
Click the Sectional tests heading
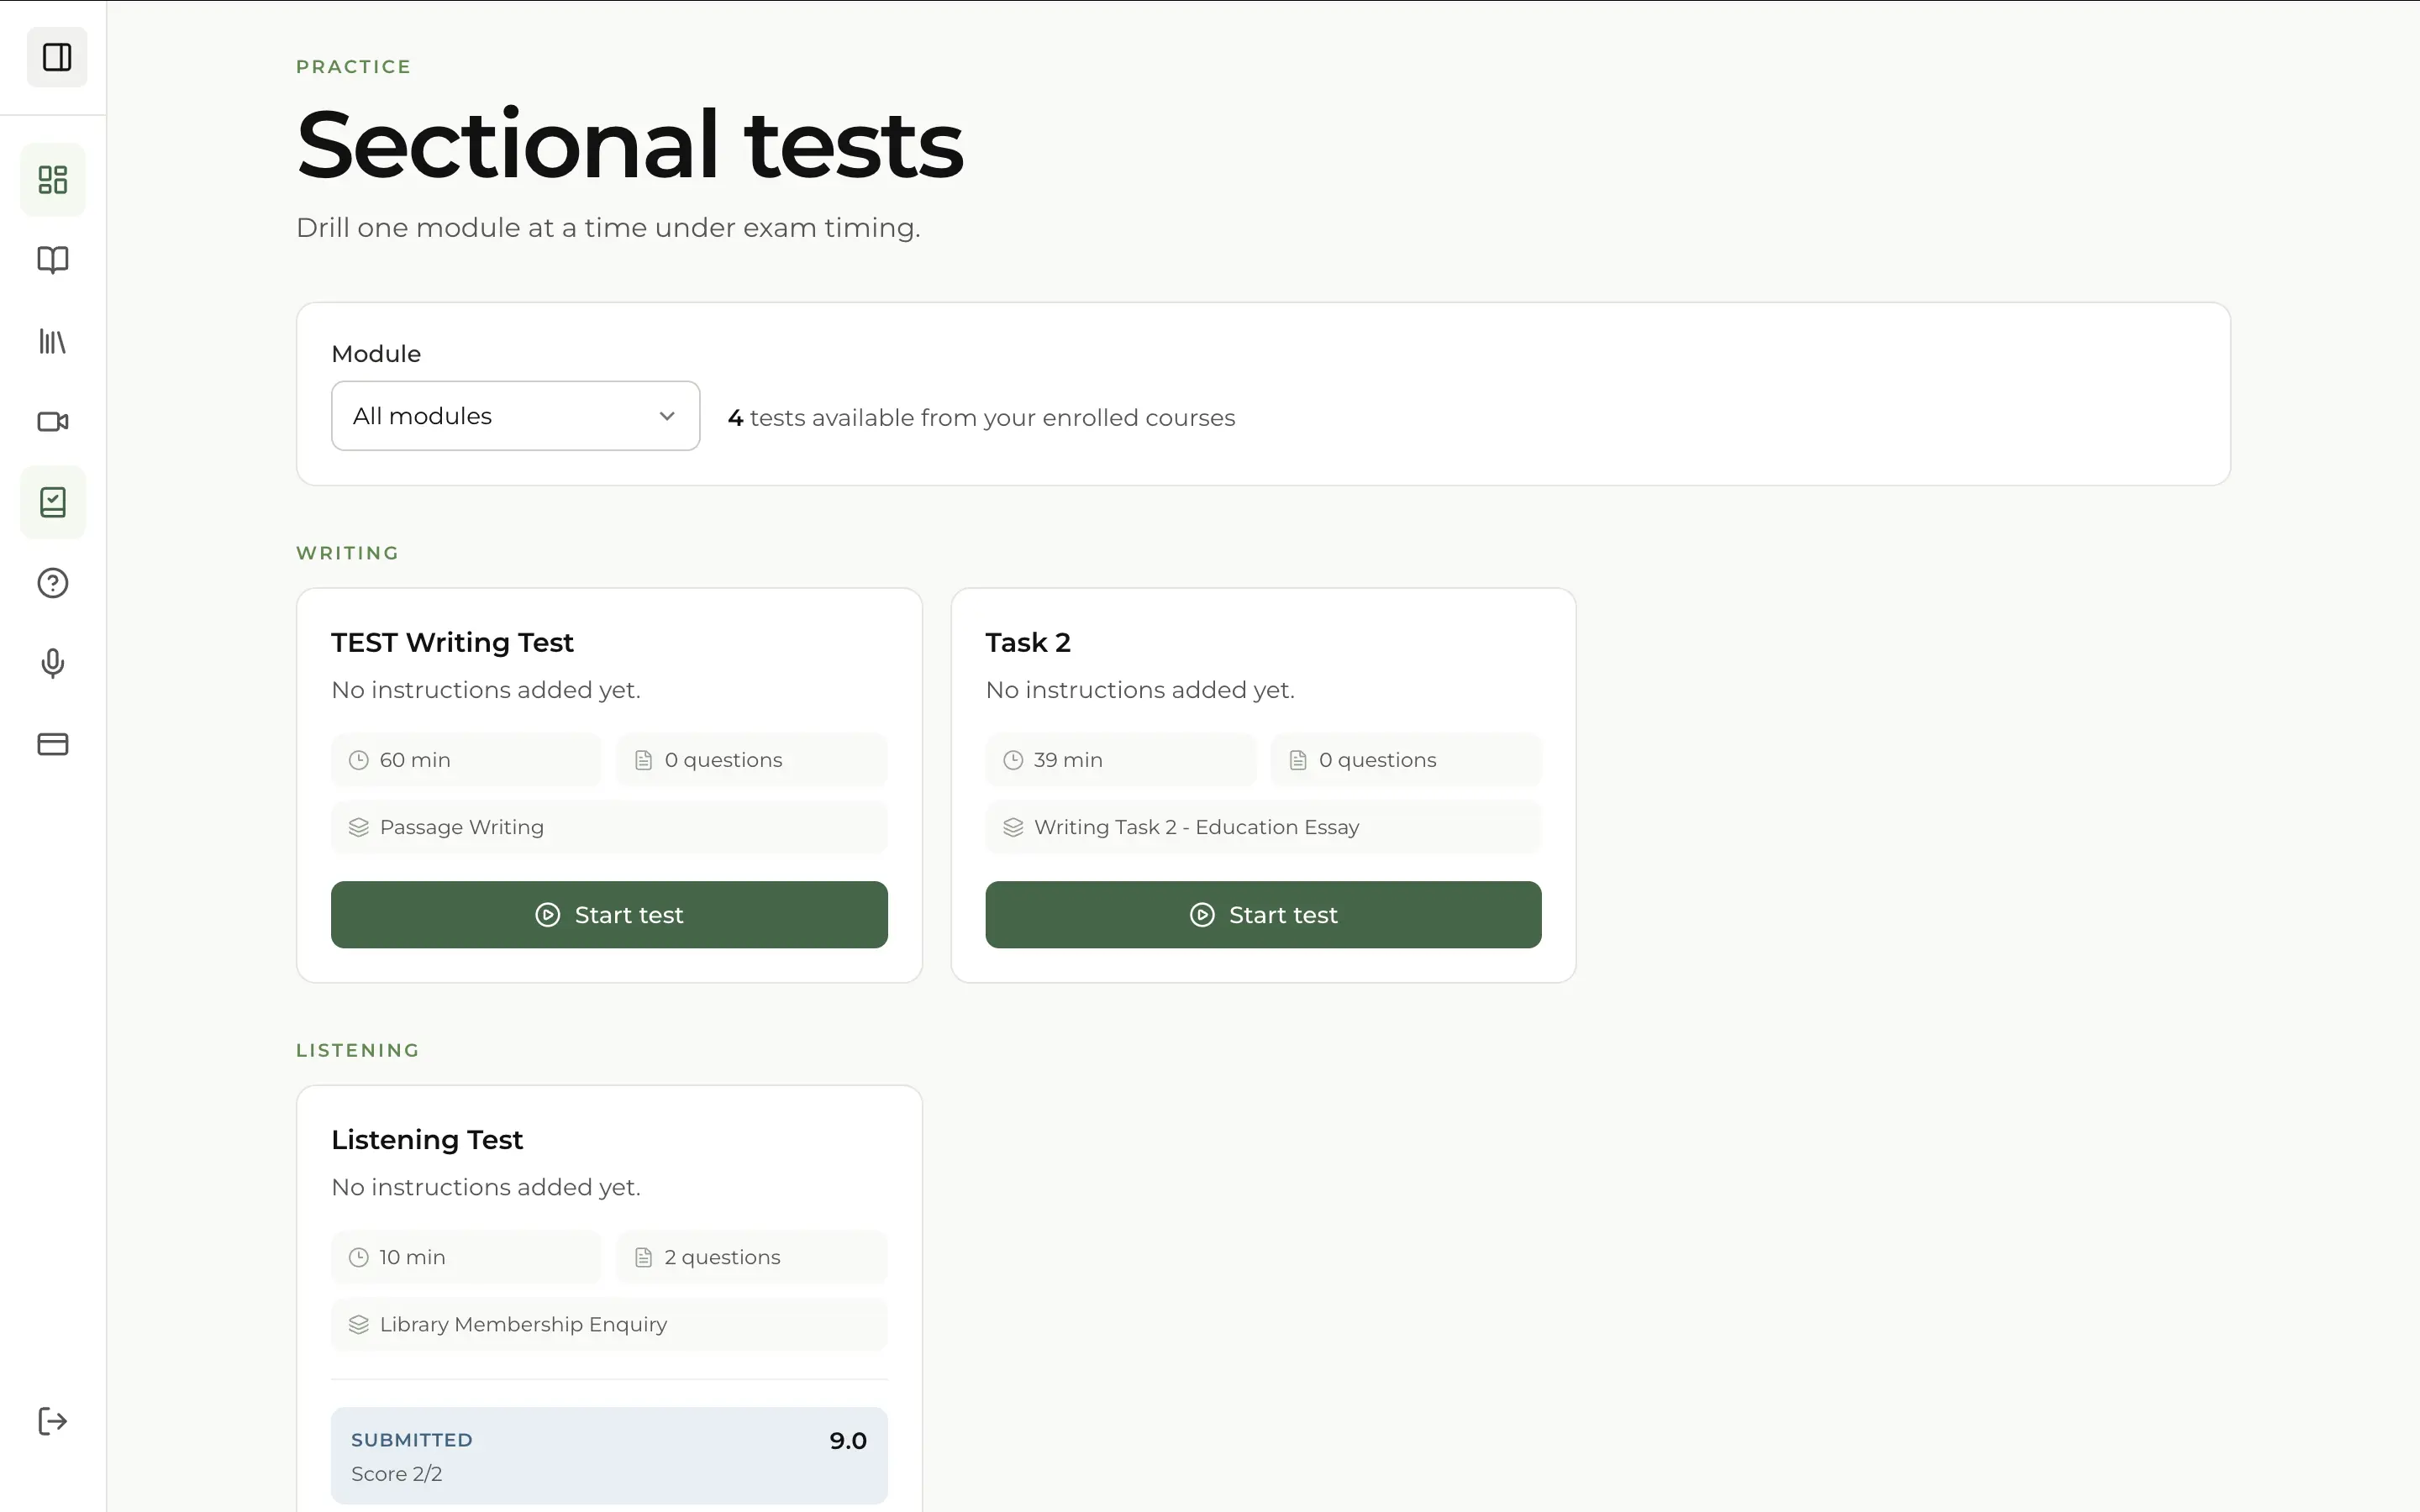[630, 145]
